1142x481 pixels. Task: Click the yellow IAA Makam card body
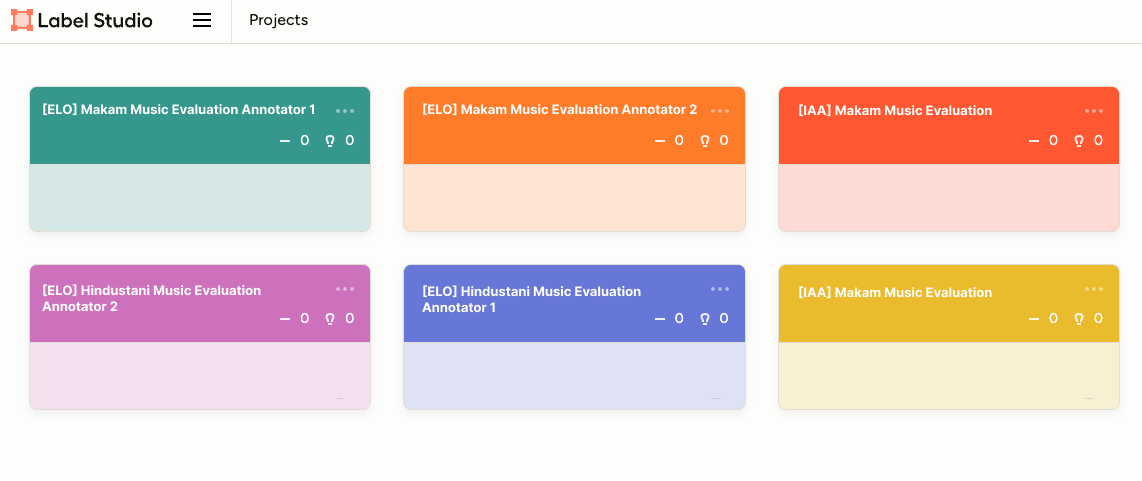click(x=948, y=375)
